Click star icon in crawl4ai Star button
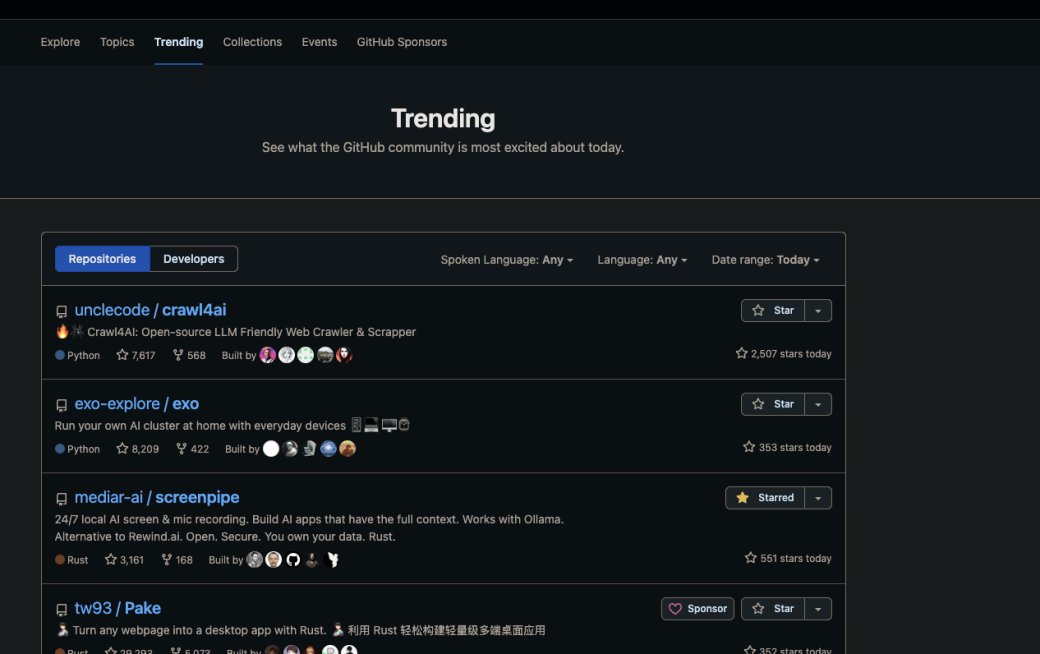1040x654 pixels. coord(758,310)
